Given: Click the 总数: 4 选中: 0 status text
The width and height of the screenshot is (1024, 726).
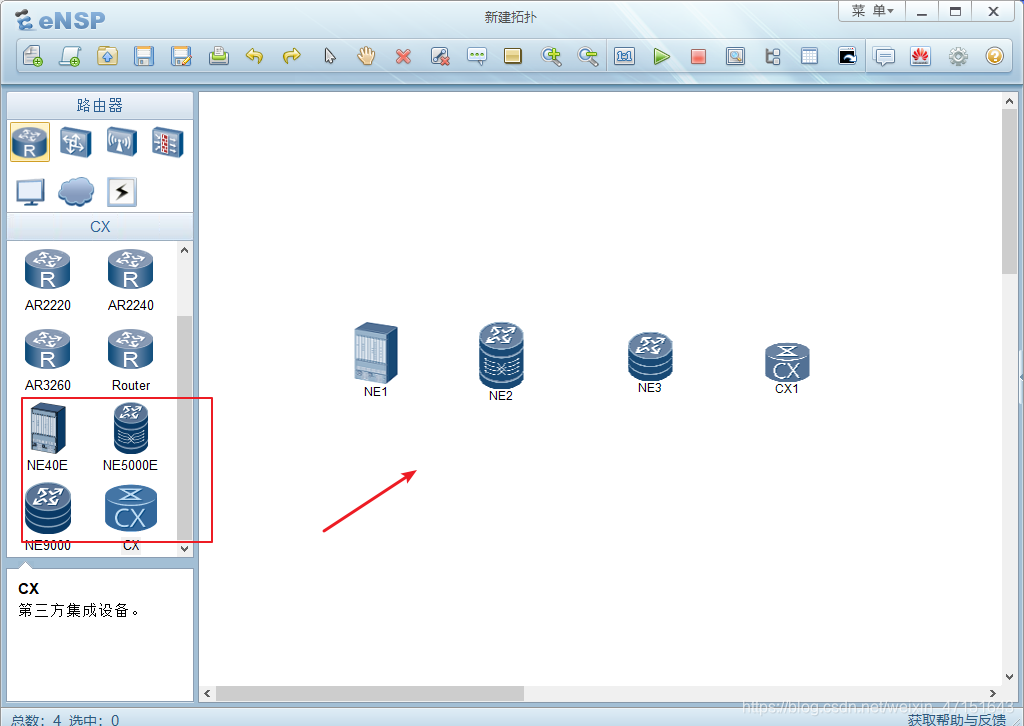Looking at the screenshot, I should tap(65, 720).
